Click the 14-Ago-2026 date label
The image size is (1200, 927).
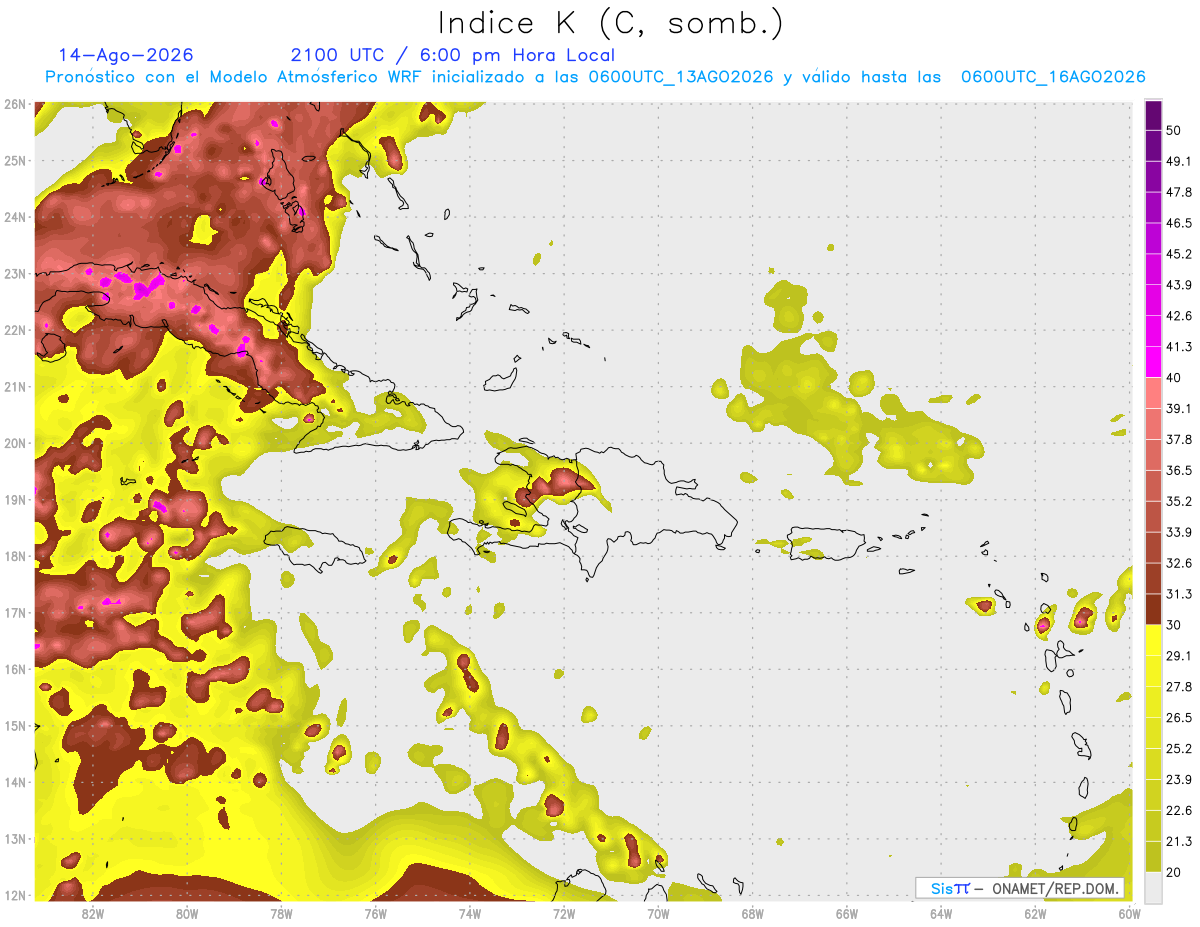click(x=126, y=55)
